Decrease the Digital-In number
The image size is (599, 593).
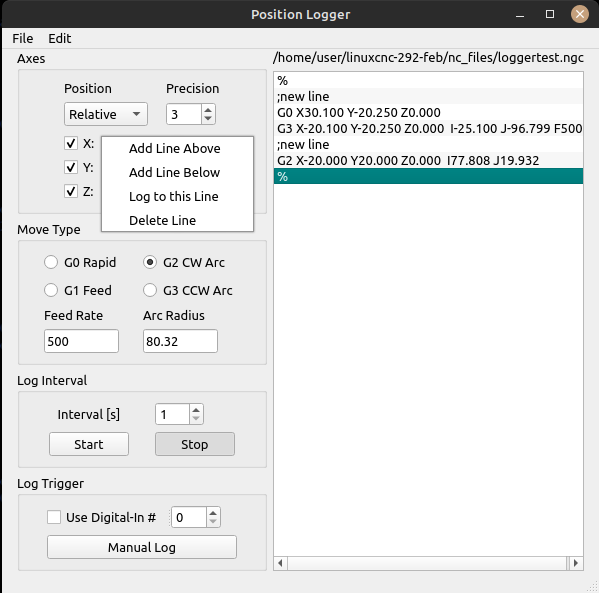tap(213, 522)
